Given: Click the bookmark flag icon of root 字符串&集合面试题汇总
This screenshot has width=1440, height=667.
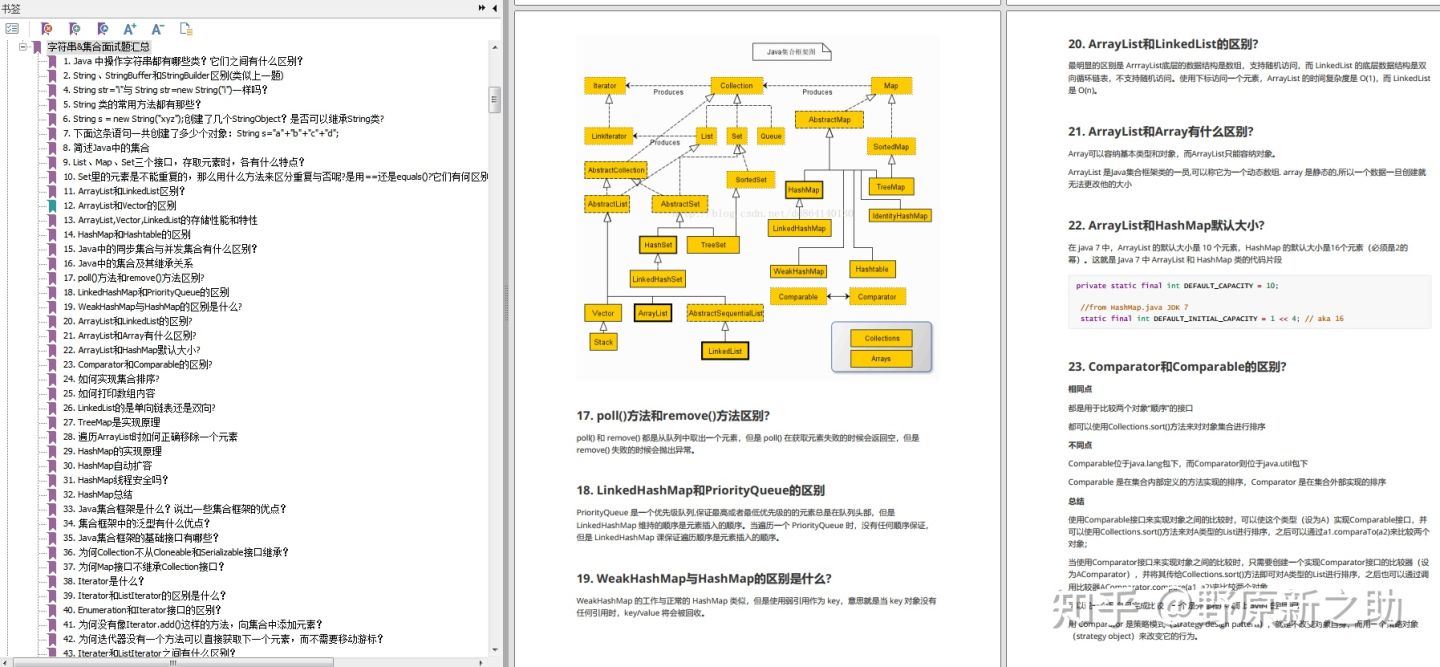Looking at the screenshot, I should click(x=37, y=46).
